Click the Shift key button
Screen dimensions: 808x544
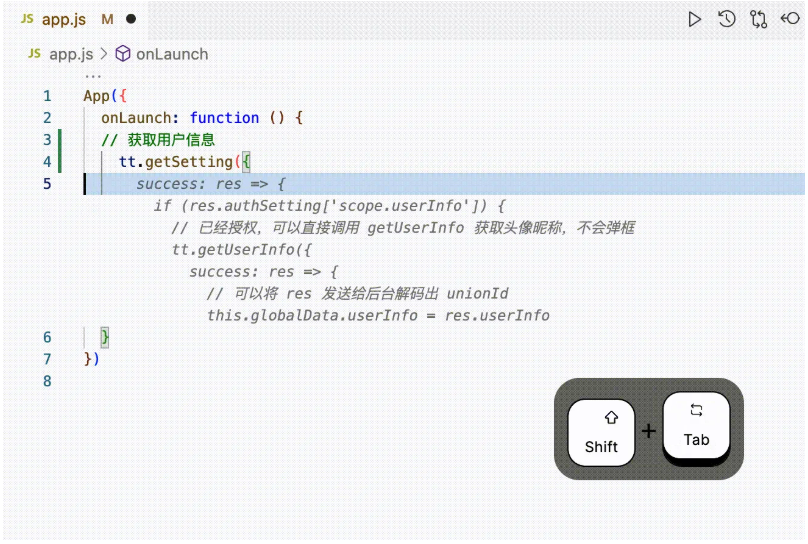(x=601, y=433)
